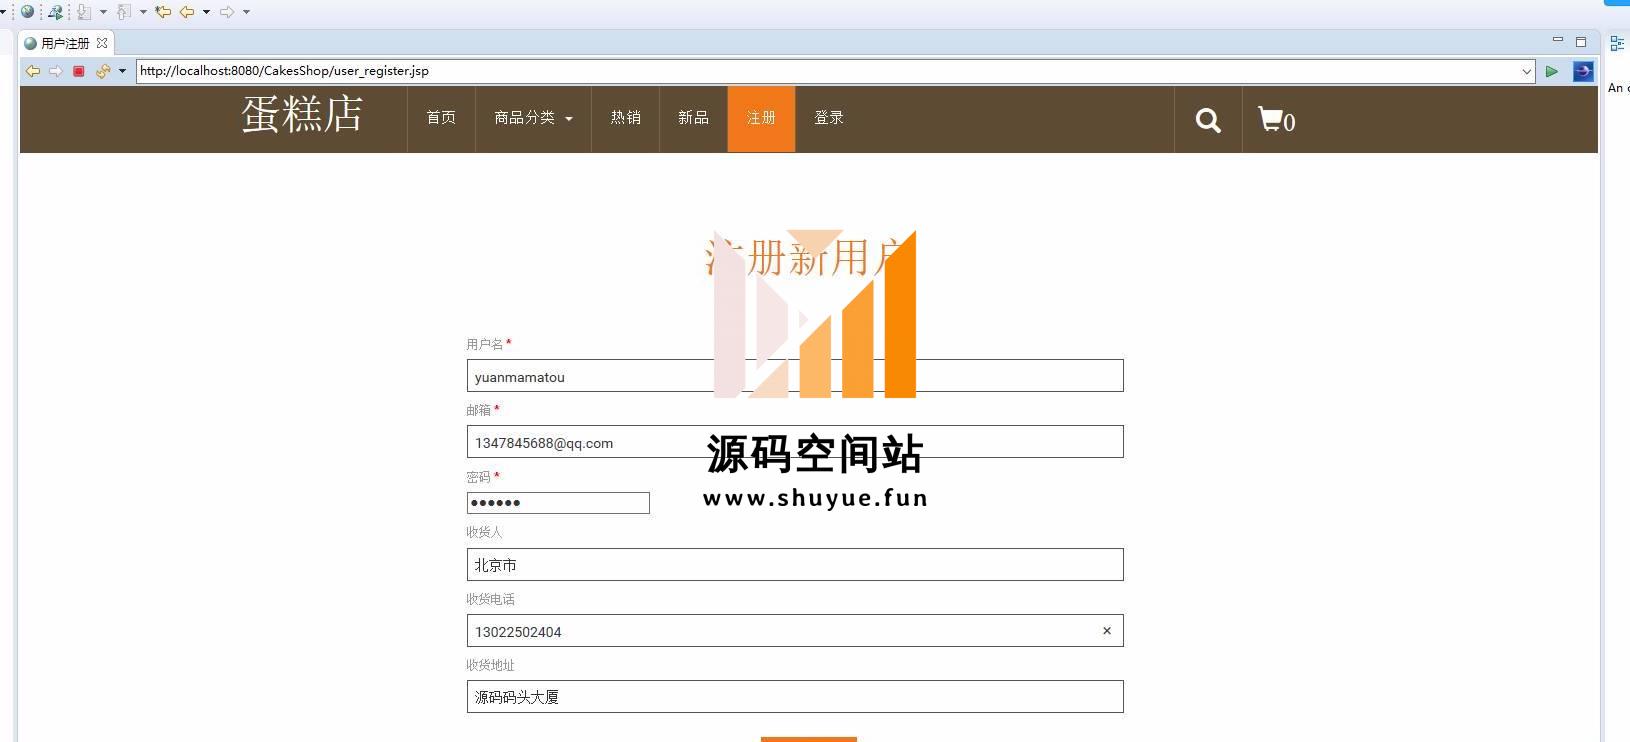Open the 登录 login link
Screen dimensions: 1630x742
[x=828, y=118]
